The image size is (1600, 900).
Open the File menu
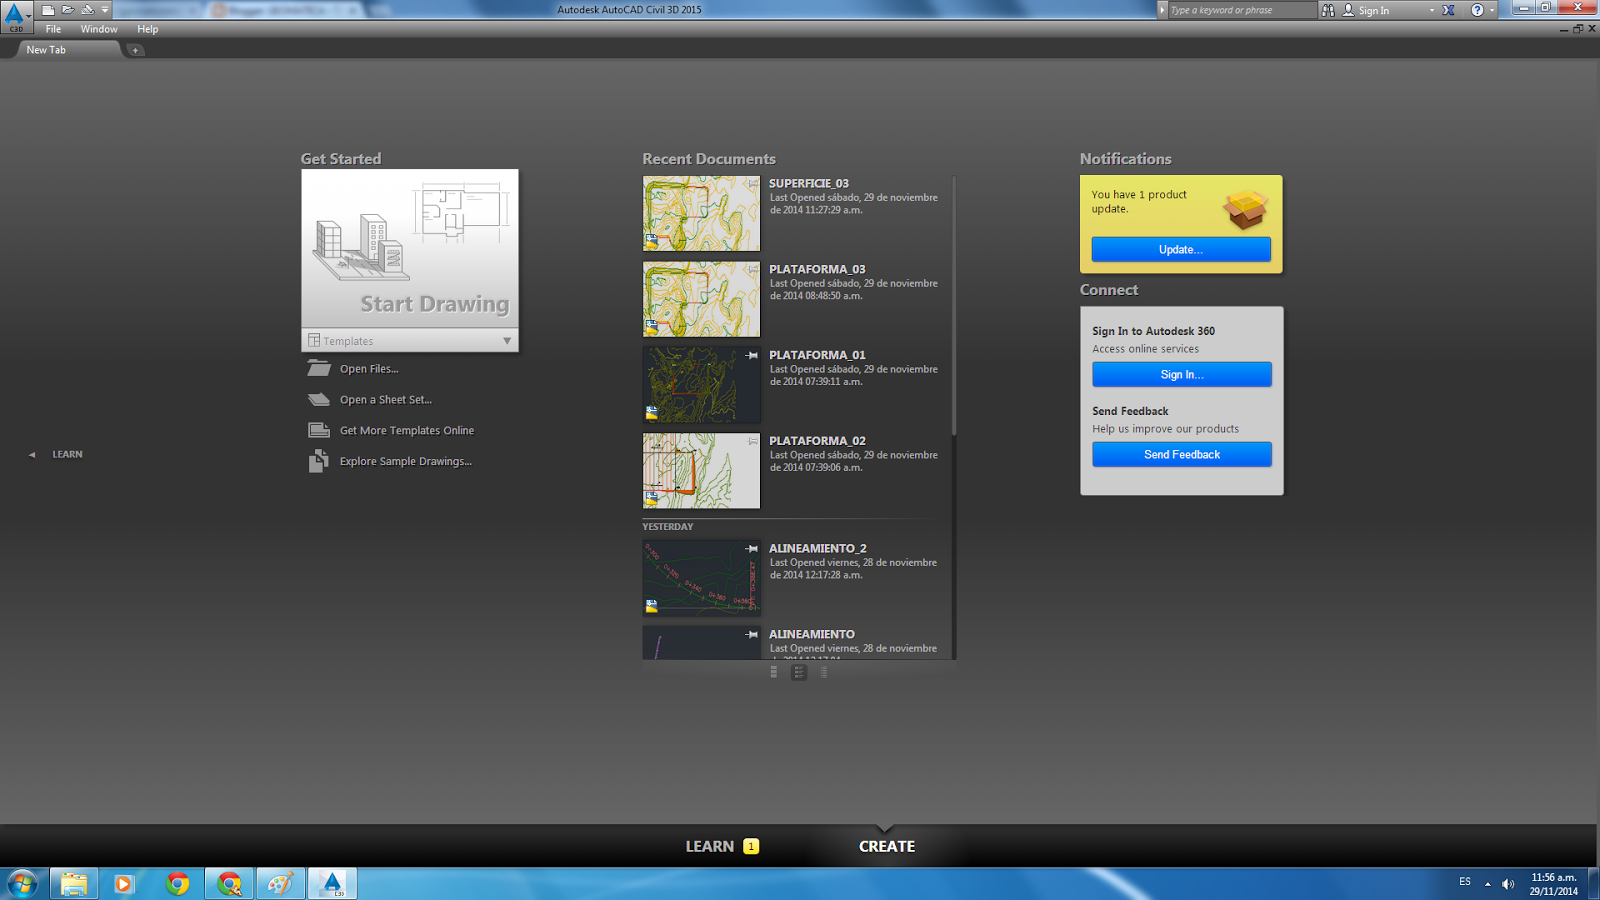tap(53, 29)
